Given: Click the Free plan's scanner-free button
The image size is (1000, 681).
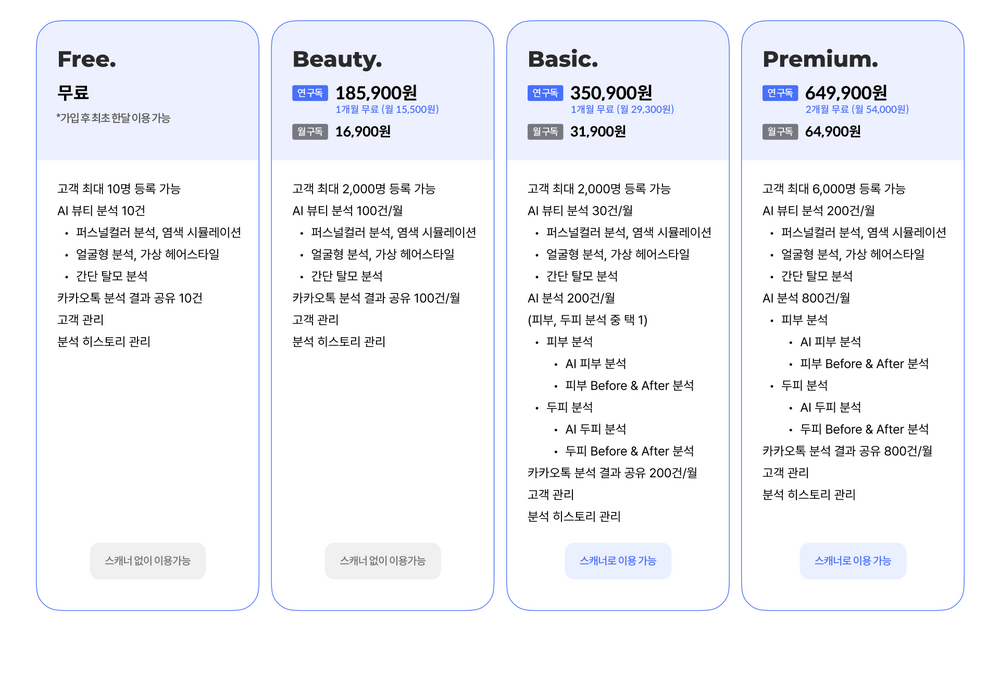Looking at the screenshot, I should pyautogui.click(x=148, y=561).
